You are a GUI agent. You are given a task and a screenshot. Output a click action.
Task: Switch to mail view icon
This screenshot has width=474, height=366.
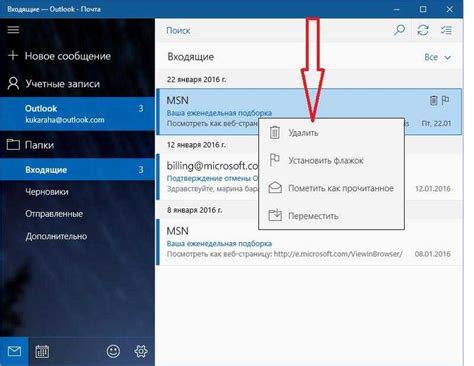[14, 351]
